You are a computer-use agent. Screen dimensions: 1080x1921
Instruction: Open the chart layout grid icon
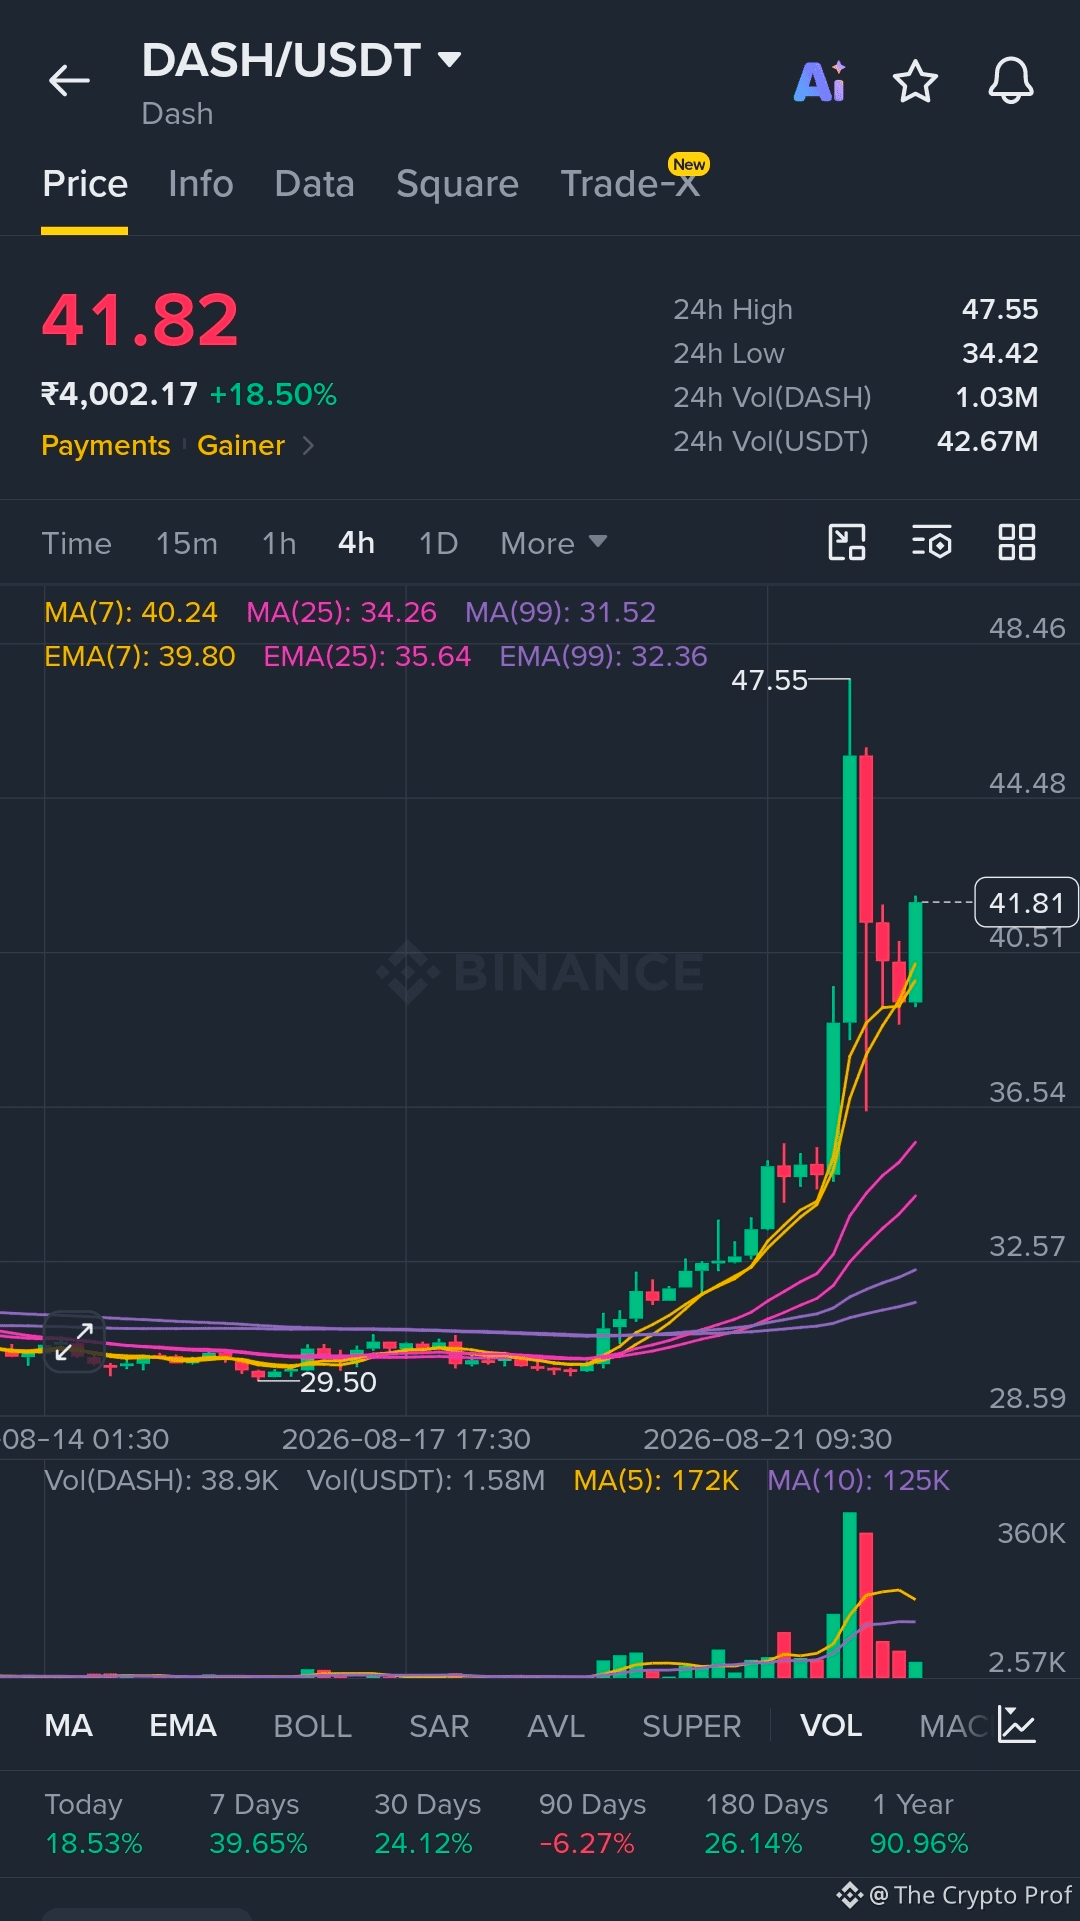[x=1017, y=542]
